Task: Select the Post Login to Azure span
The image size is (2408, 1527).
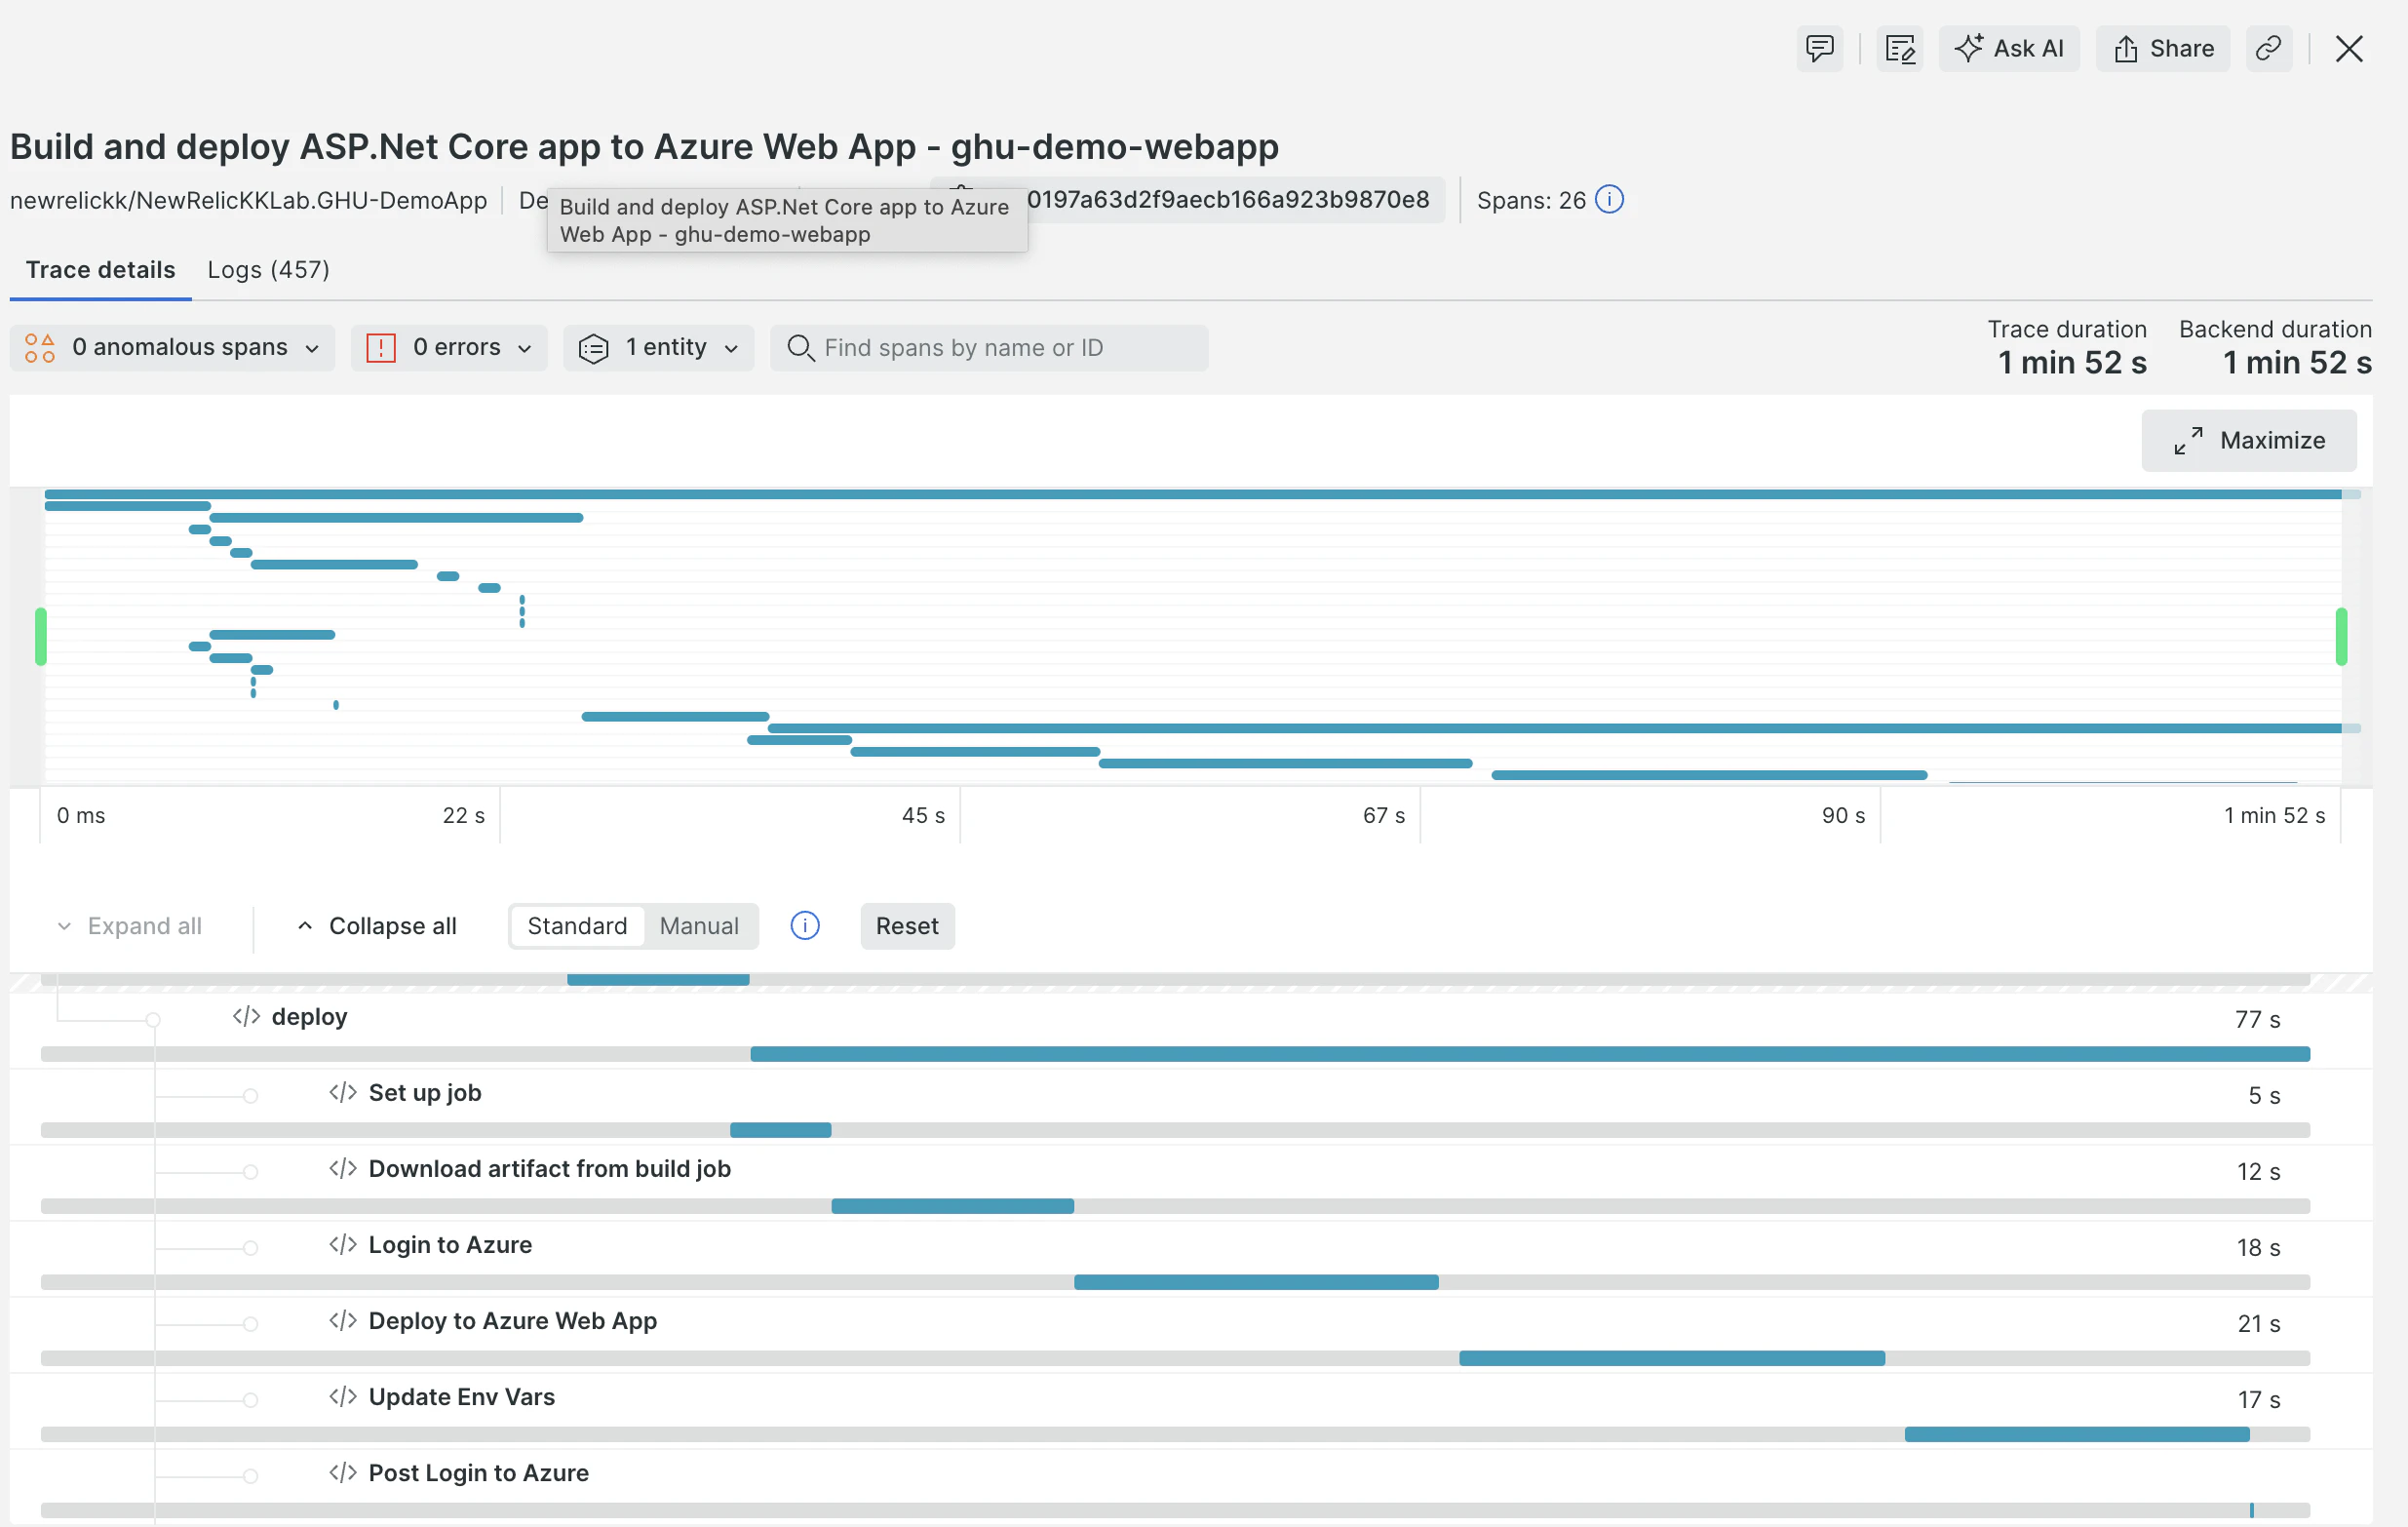Action: 1190,1487
